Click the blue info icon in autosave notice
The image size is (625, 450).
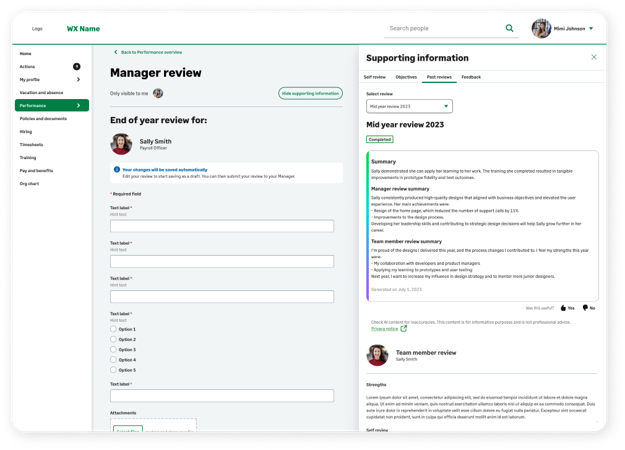[x=117, y=169]
